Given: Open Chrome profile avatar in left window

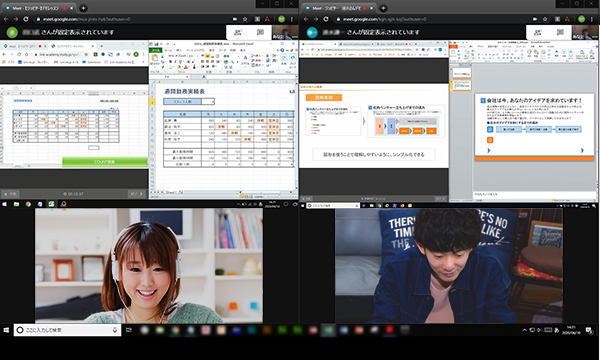Looking at the screenshot, I should pyautogui.click(x=282, y=19).
